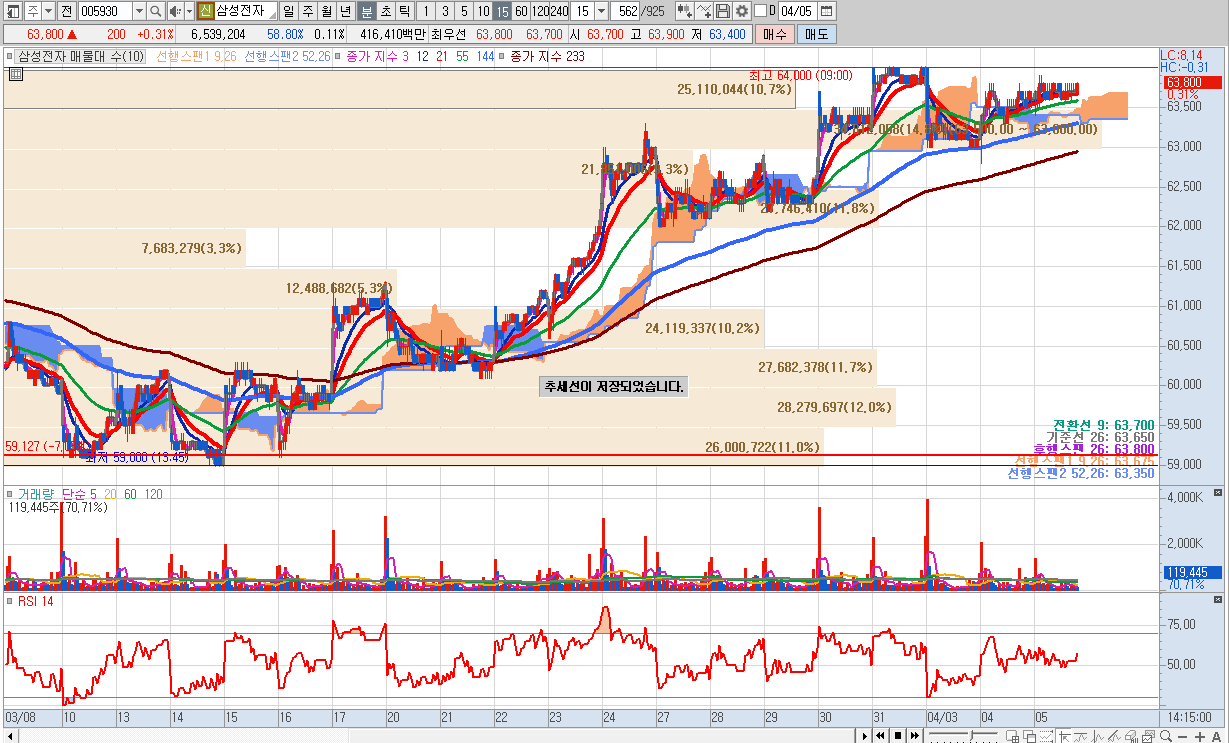The width and height of the screenshot is (1229, 743).
Task: Expand the minute interval dropdown showing 15
Action: 600,11
